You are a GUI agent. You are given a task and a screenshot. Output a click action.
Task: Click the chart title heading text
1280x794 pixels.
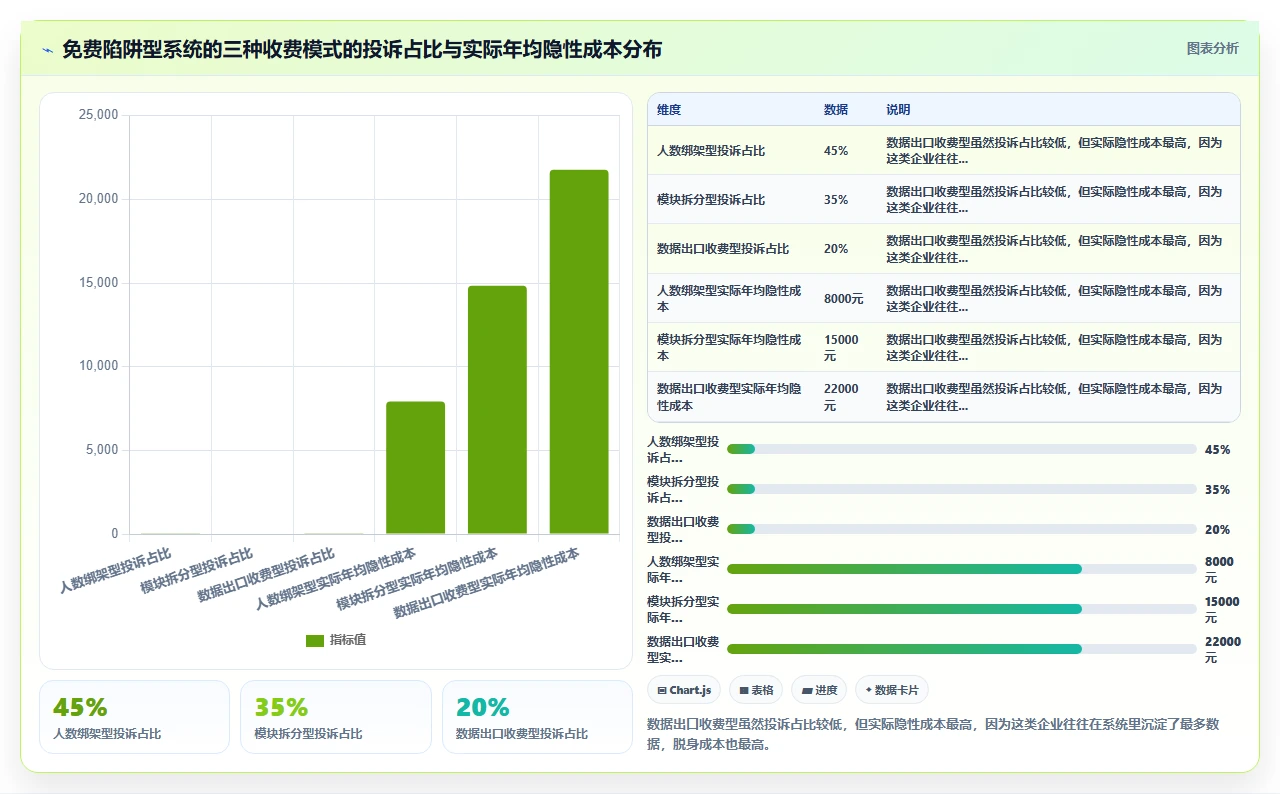(362, 50)
